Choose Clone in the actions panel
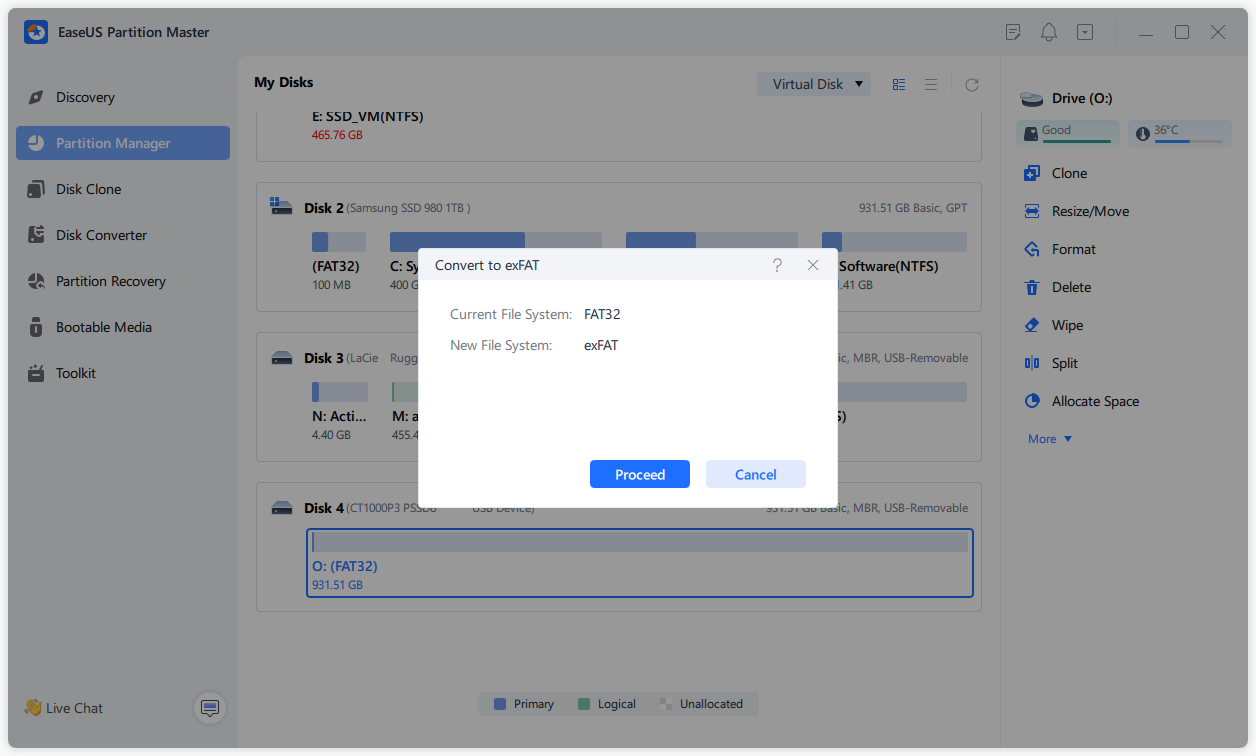 (1069, 173)
